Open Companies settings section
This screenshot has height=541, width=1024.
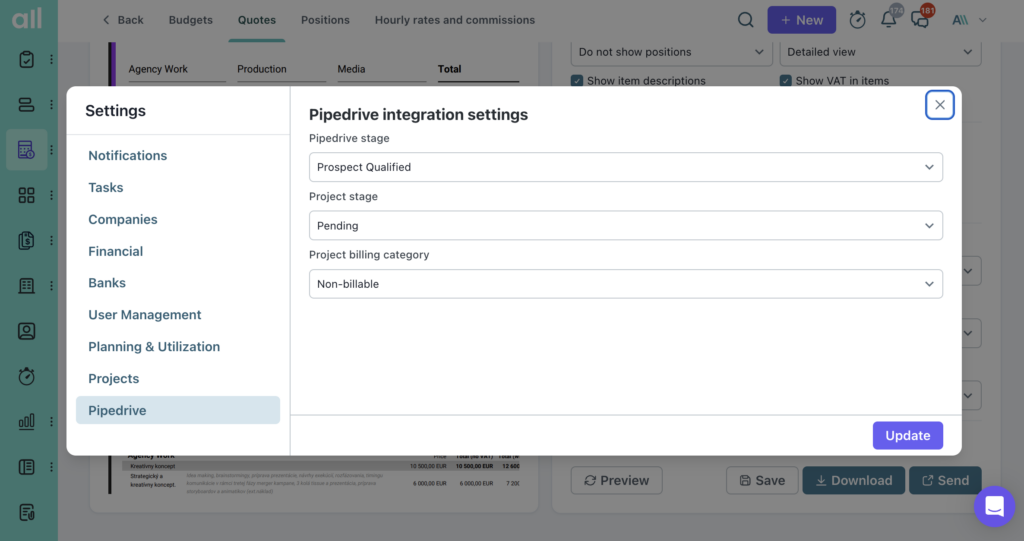click(123, 220)
